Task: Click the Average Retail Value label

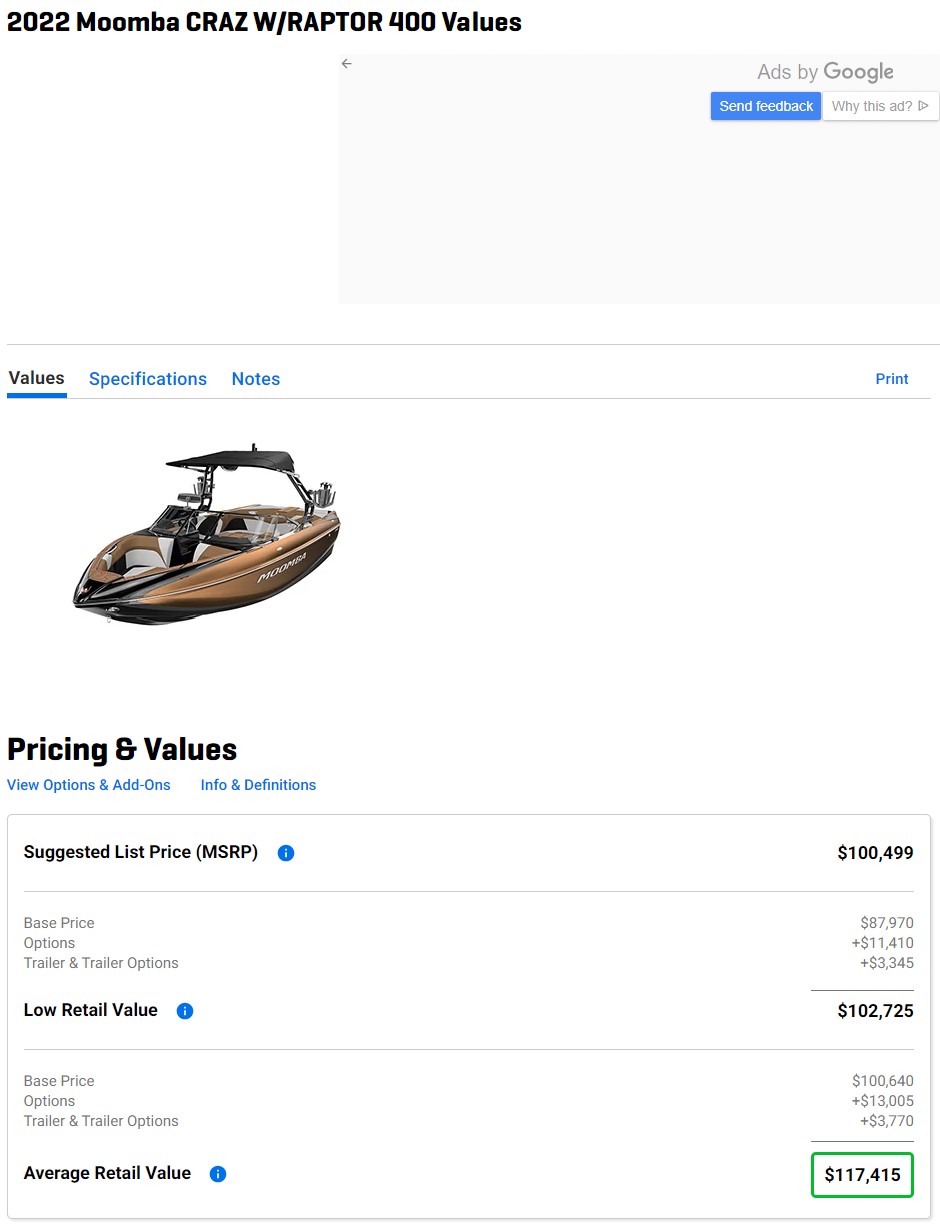Action: click(107, 1173)
